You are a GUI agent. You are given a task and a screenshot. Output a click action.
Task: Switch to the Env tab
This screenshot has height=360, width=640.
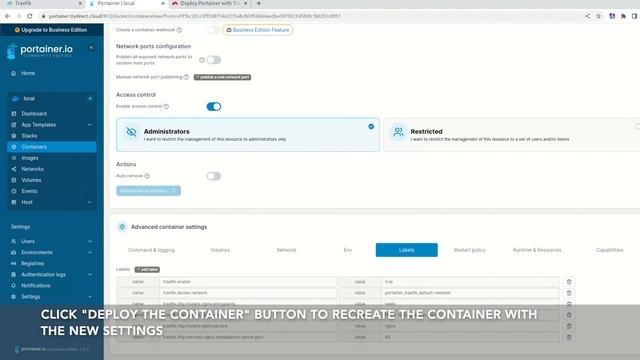[x=348, y=250]
